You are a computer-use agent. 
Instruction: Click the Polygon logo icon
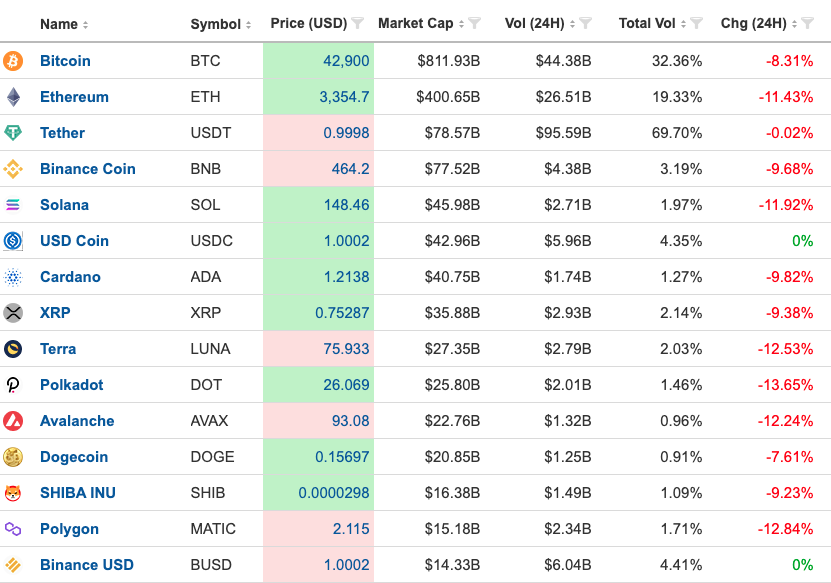point(13,528)
